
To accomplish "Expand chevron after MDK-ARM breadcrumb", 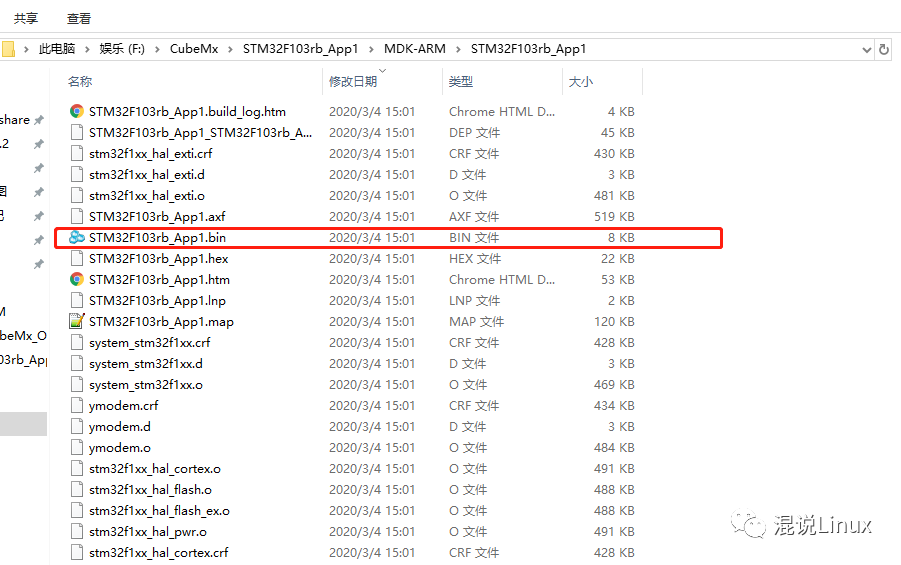I will 459,49.
